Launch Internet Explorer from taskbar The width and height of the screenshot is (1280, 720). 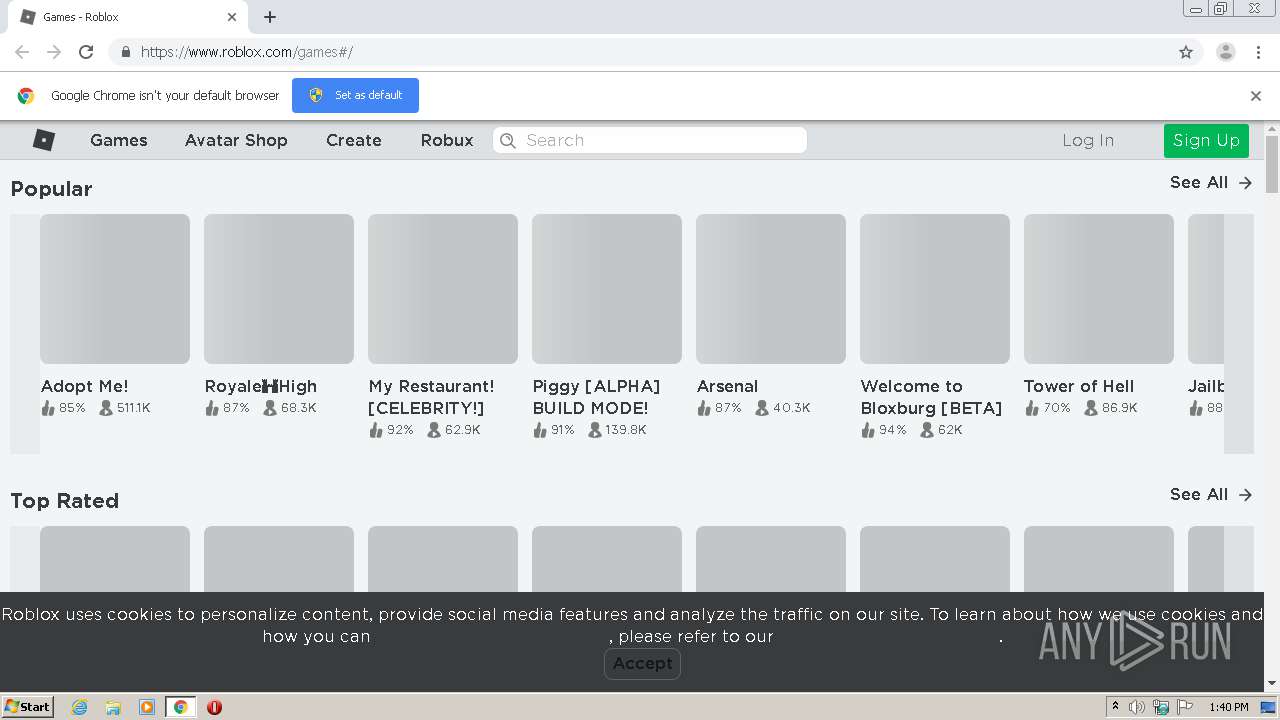pyautogui.click(x=79, y=707)
